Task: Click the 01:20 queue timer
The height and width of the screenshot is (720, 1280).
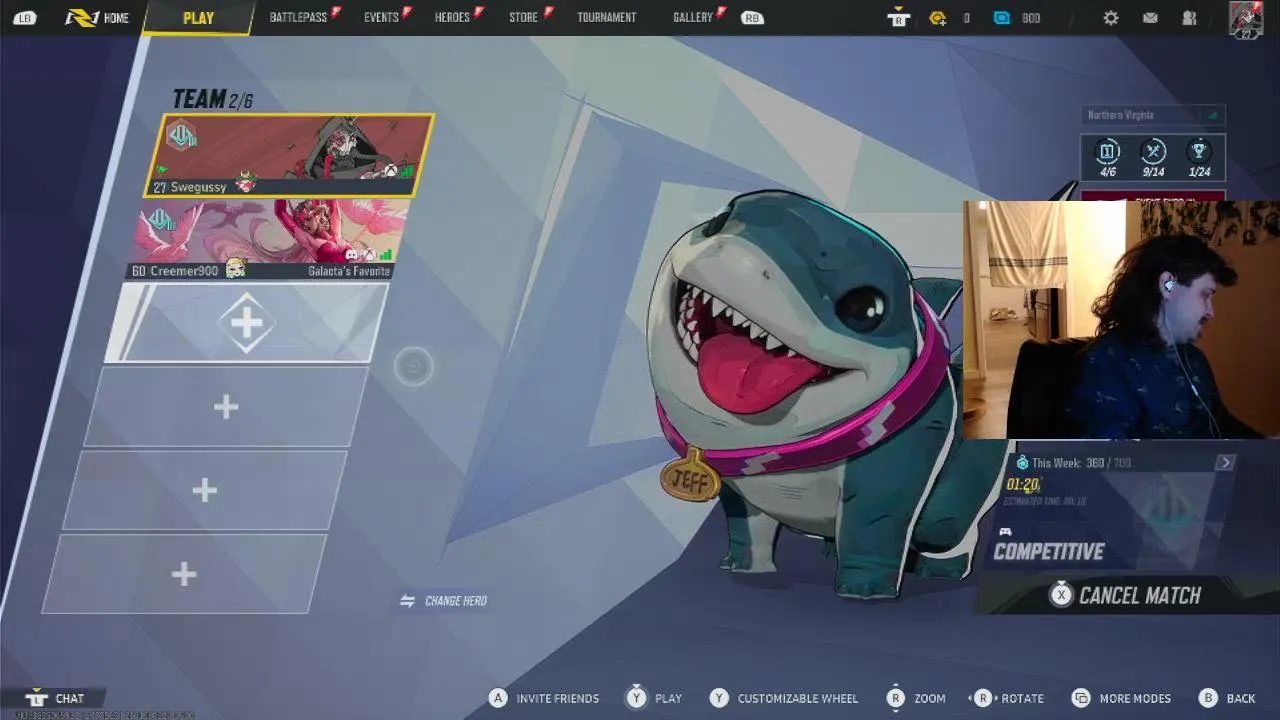Action: pyautogui.click(x=1022, y=484)
